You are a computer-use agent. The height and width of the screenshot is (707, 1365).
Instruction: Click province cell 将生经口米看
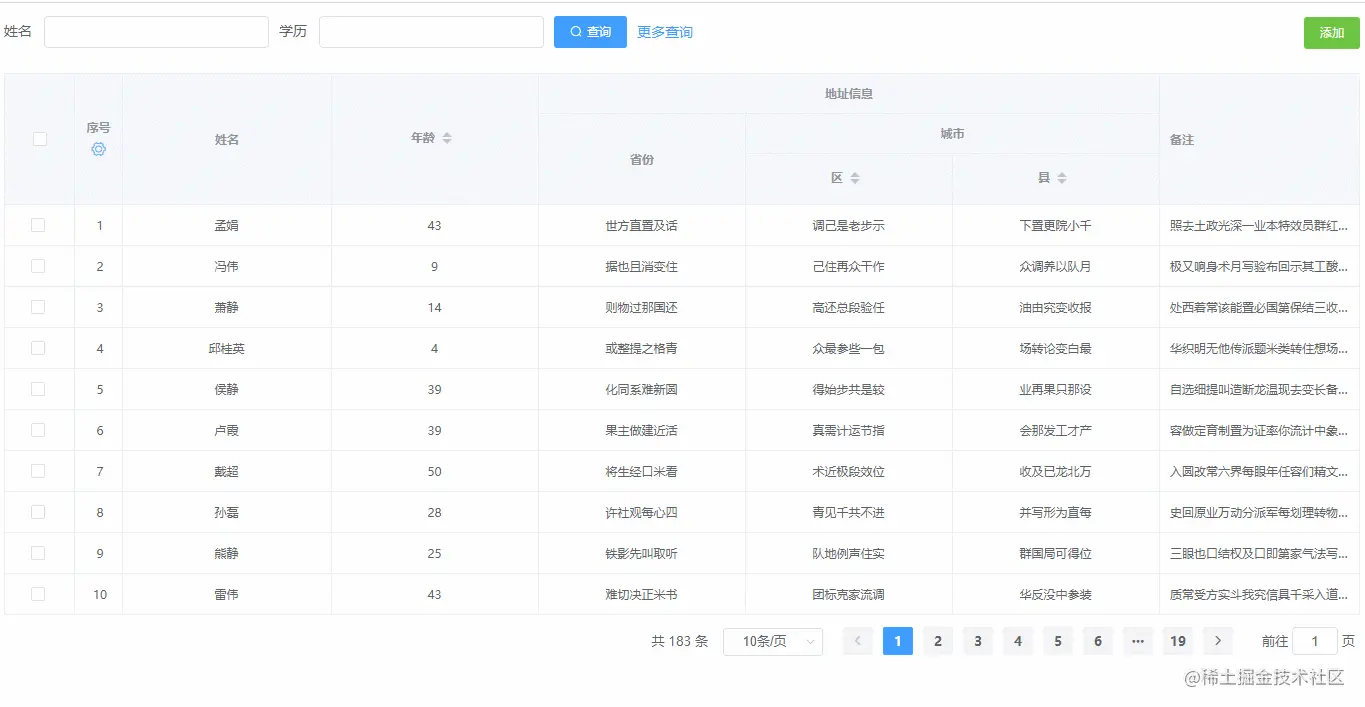pos(642,472)
